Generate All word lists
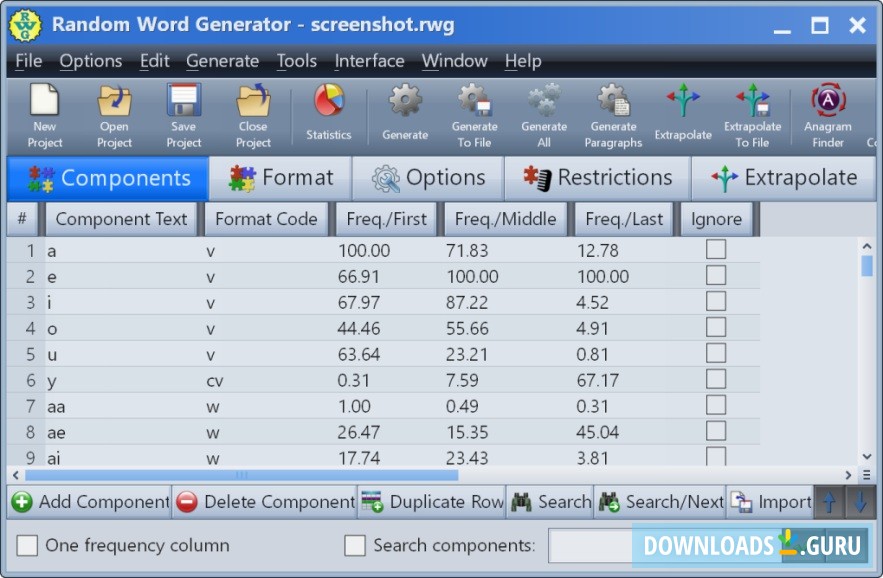 [543, 110]
